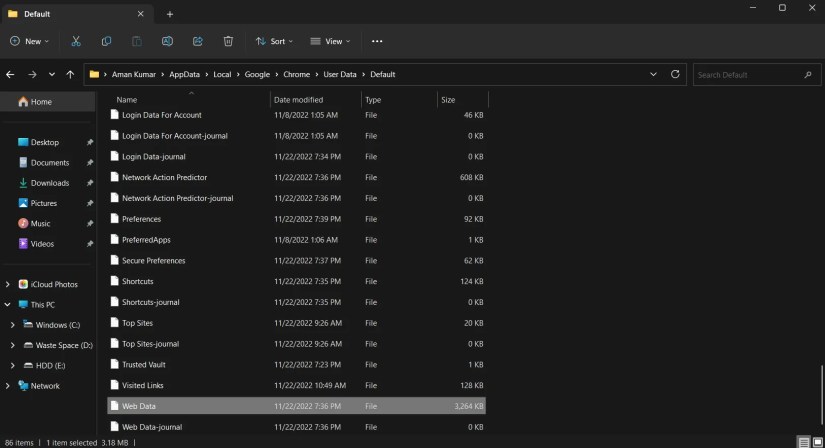Switch to Details view icon in status bar
Image resolution: width=825 pixels, height=448 pixels.
click(803, 443)
